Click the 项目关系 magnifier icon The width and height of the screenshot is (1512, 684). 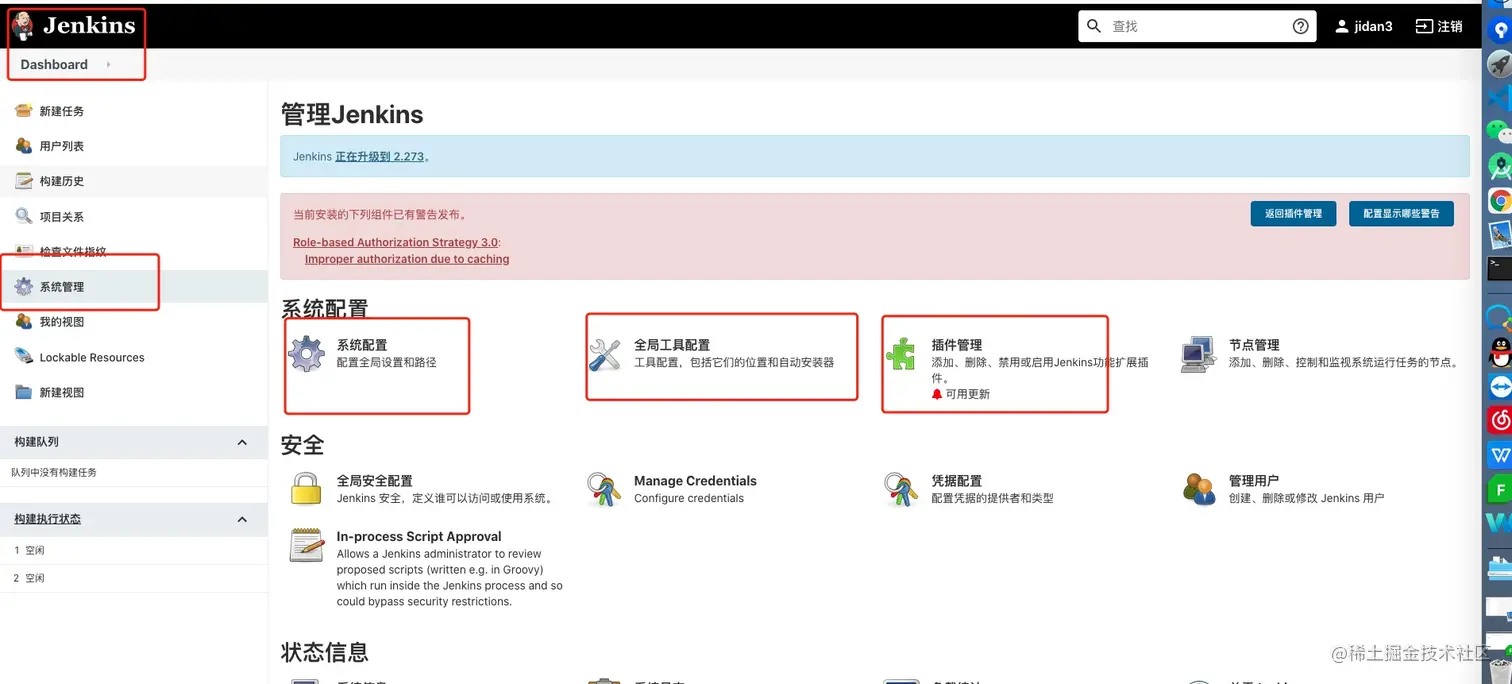(x=24, y=216)
